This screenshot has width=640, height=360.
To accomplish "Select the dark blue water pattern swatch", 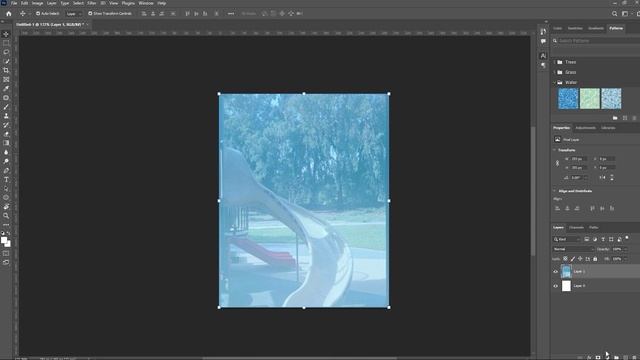I will 568,98.
